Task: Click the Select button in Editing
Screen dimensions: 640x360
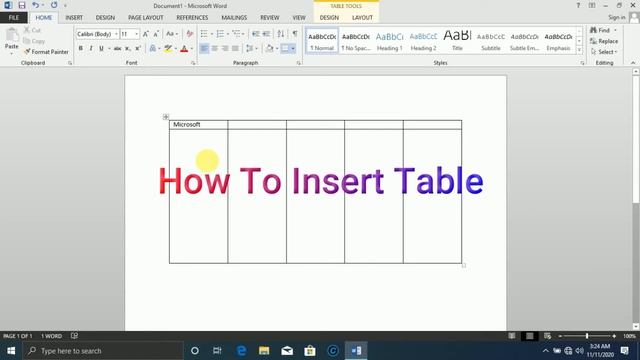Action: coord(604,52)
